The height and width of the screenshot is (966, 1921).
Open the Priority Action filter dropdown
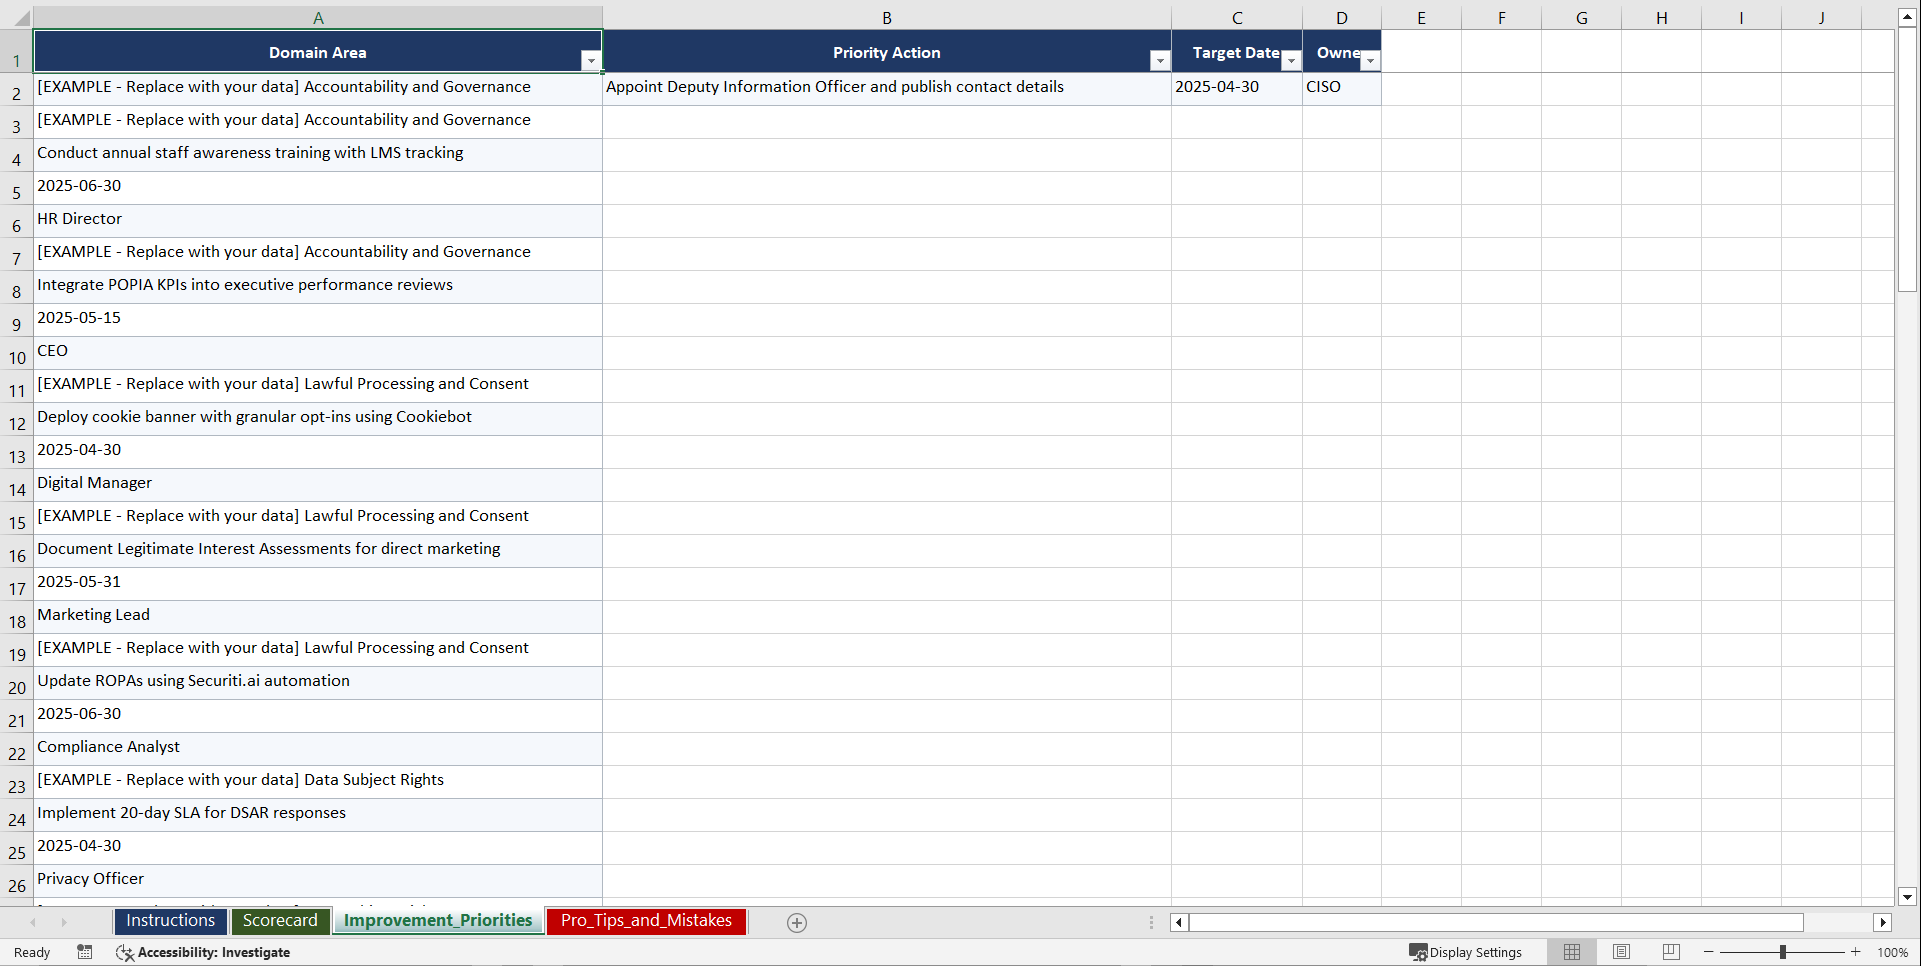click(x=1159, y=60)
